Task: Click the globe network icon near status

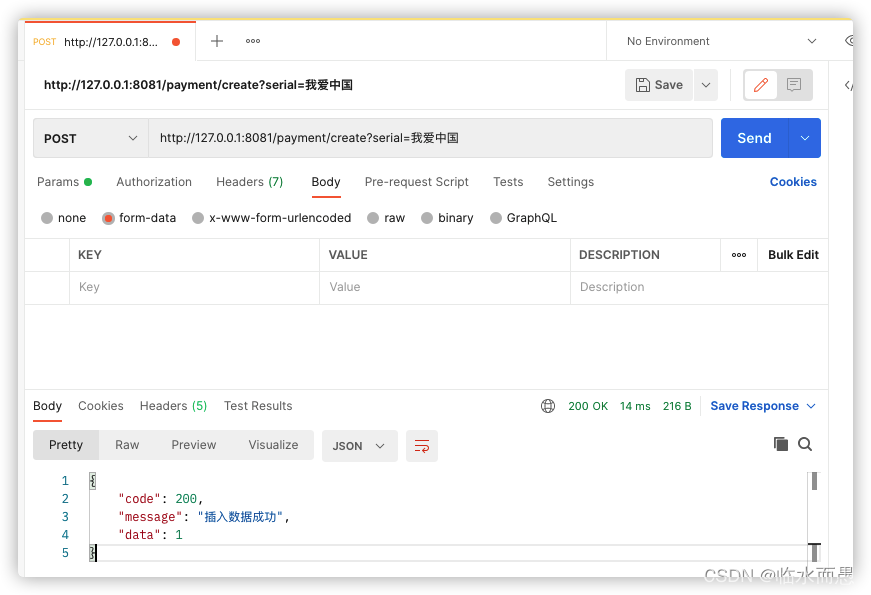Action: (x=548, y=406)
